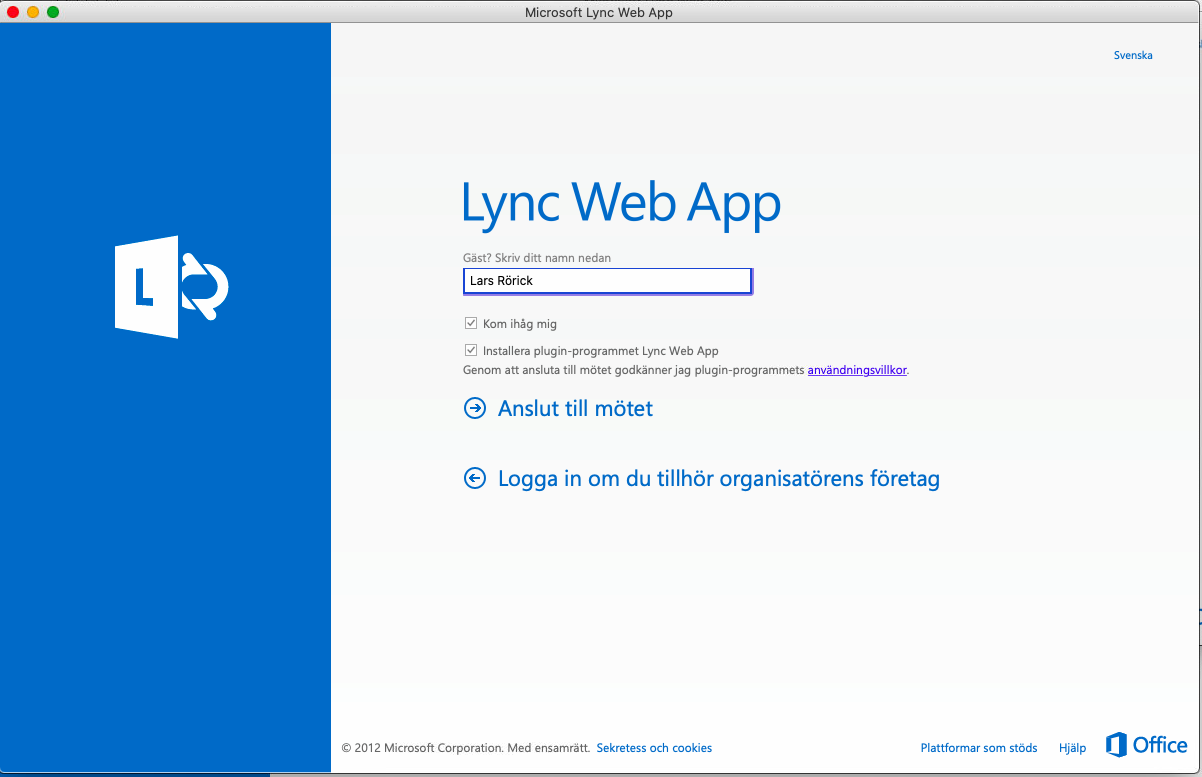Toggle Installera plugin-programmet Lync Web App checkbox
This screenshot has width=1202, height=777.
click(x=470, y=351)
